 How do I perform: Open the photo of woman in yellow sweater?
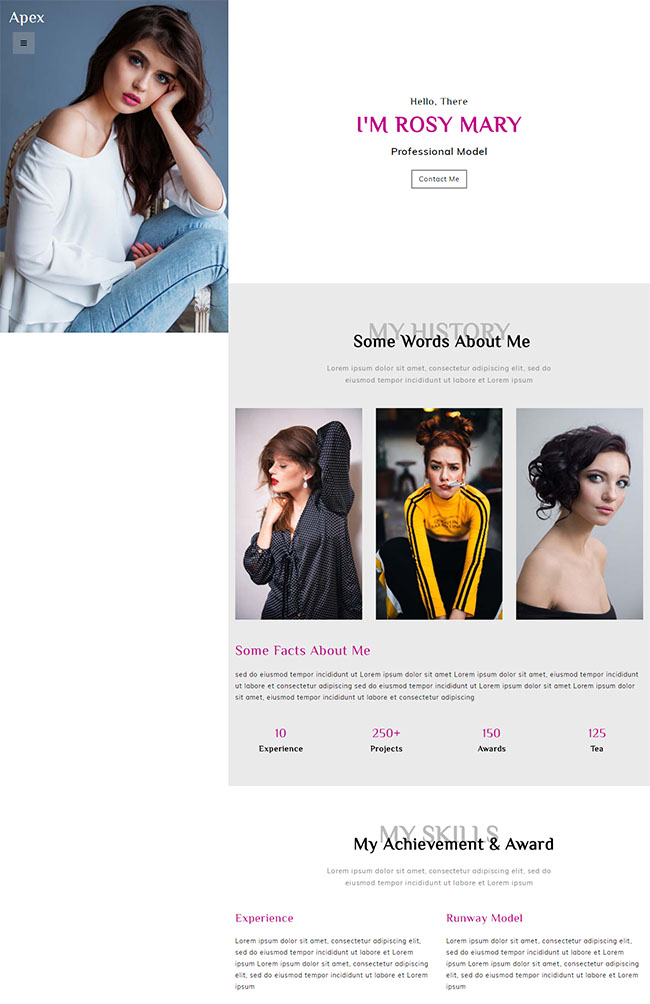[439, 514]
